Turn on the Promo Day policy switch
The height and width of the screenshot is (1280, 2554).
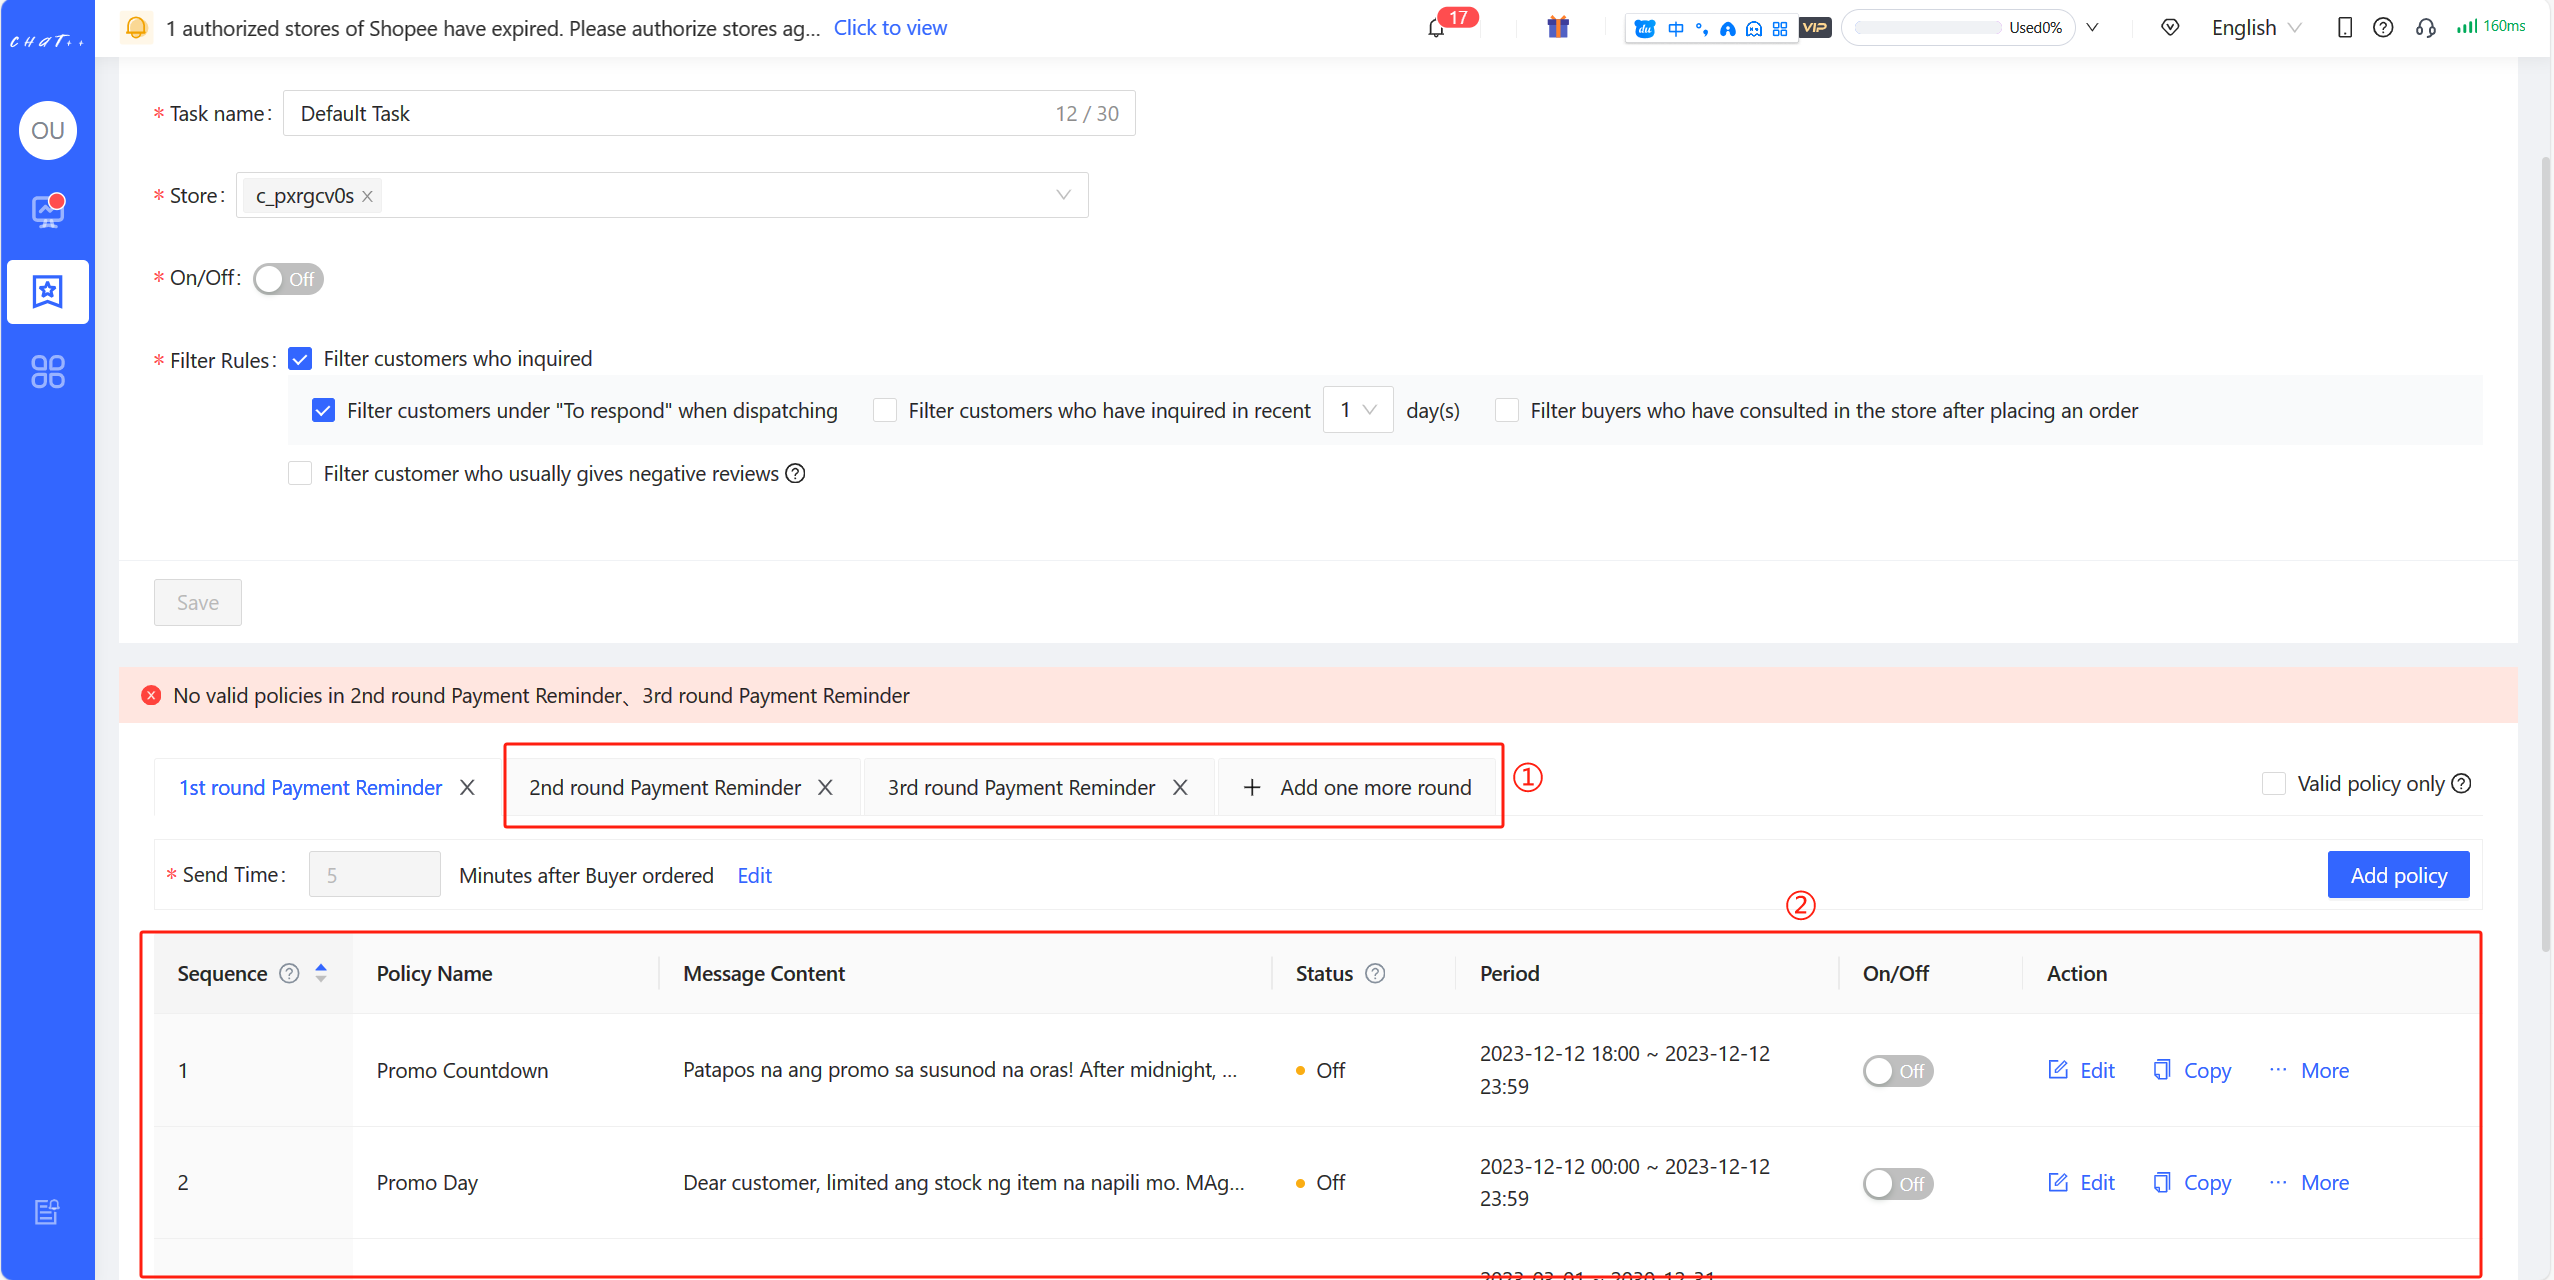click(x=1897, y=1184)
